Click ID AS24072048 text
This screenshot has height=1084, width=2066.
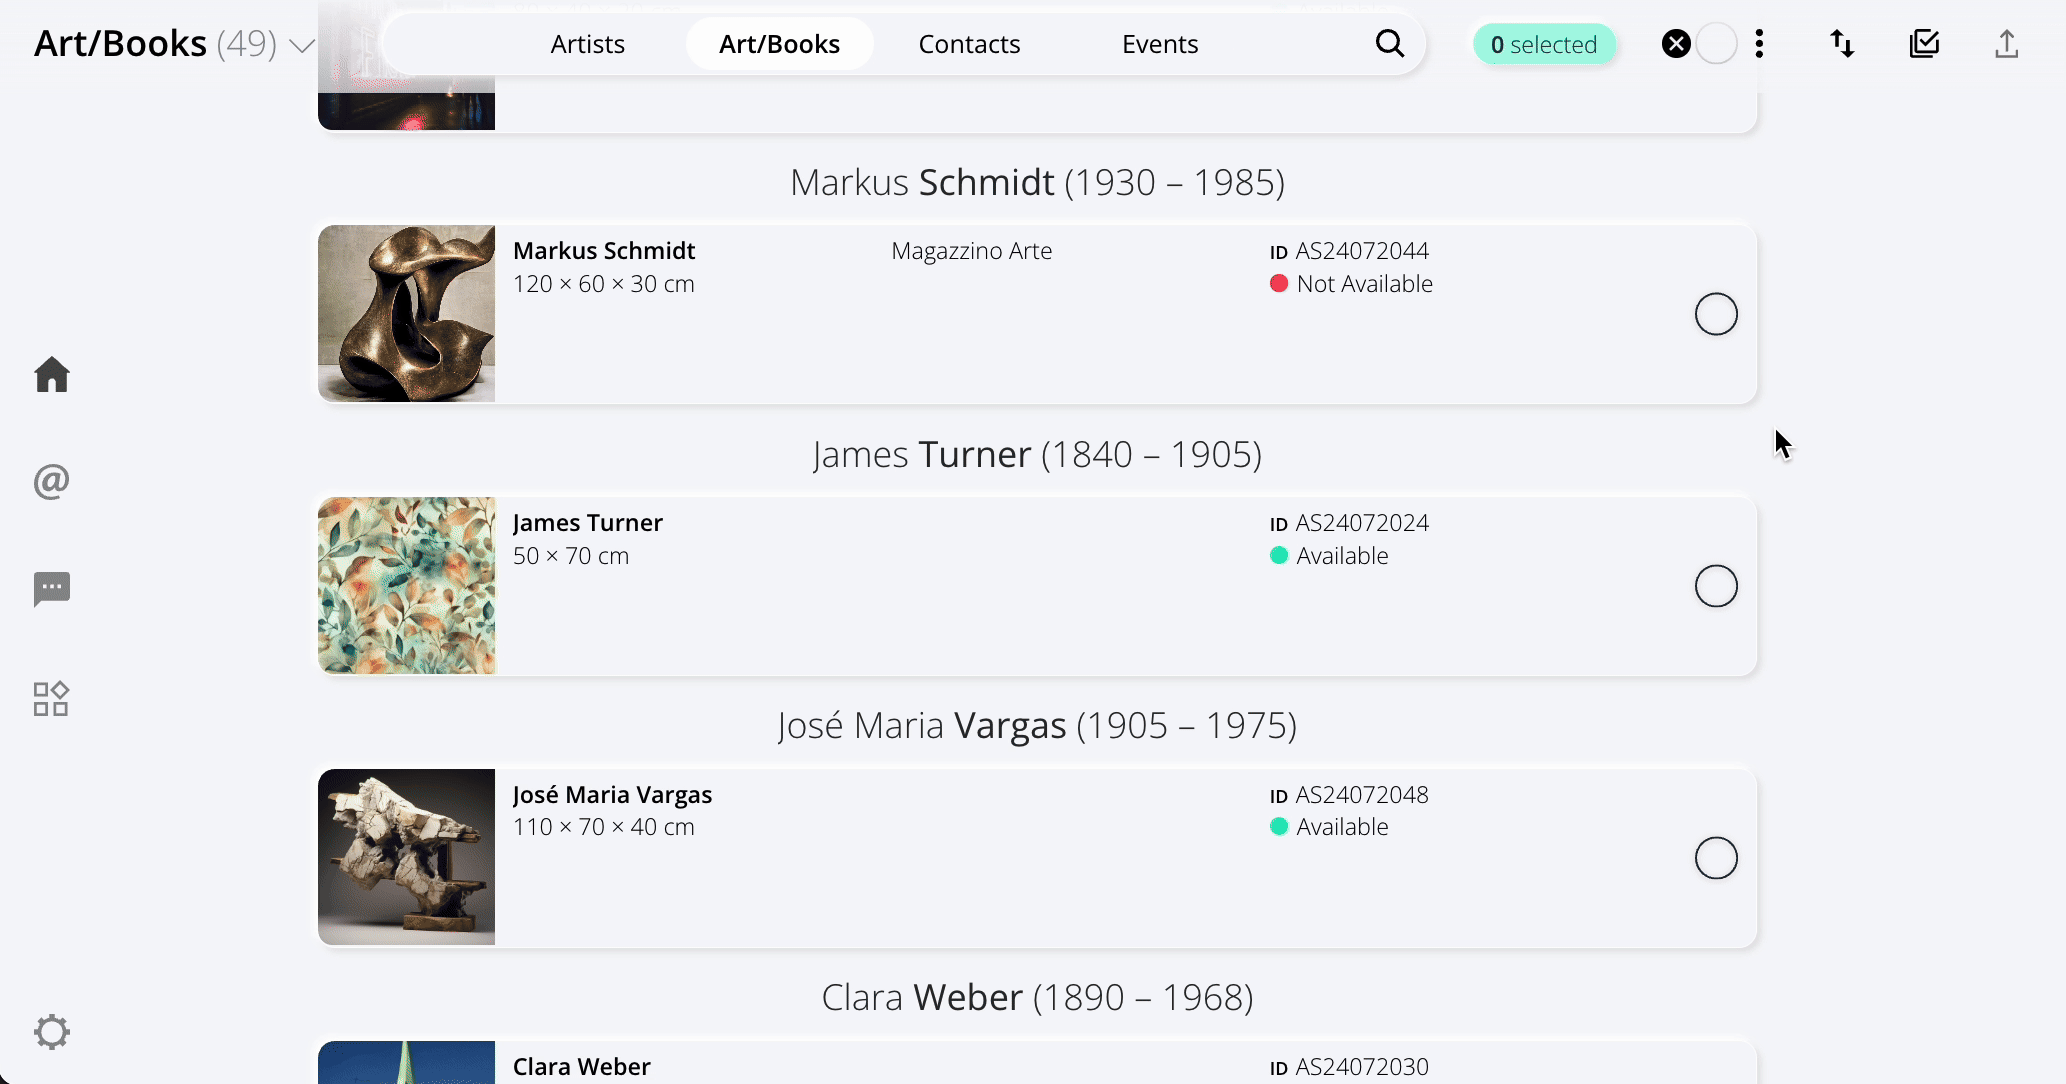[x=1349, y=795]
